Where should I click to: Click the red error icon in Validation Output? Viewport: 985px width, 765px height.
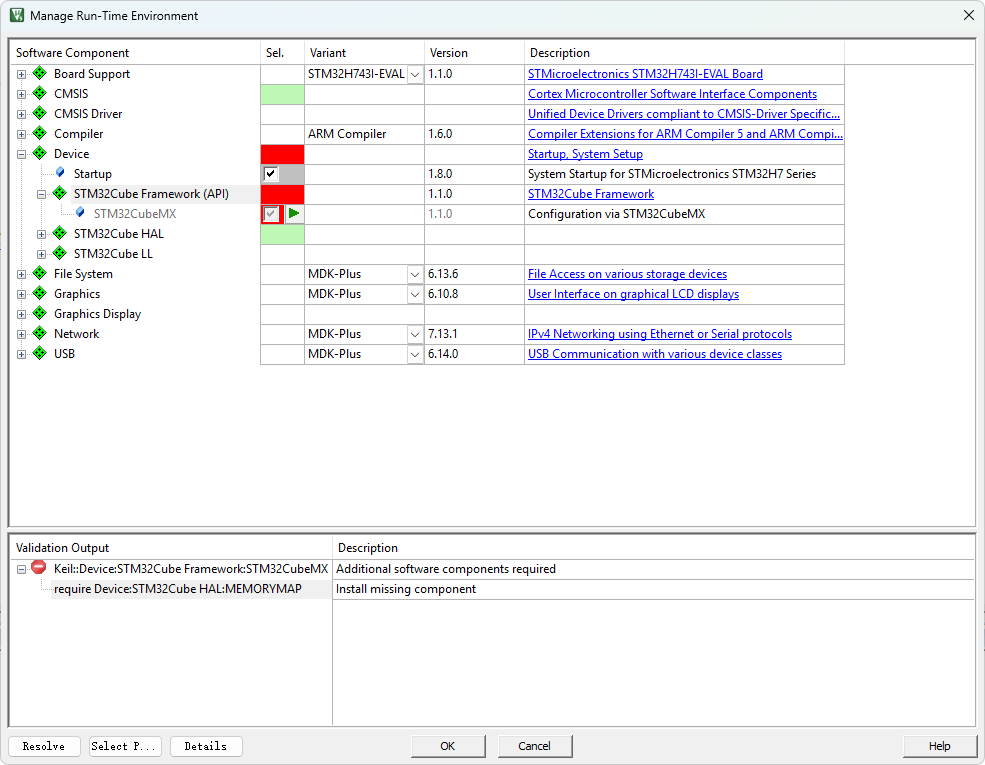(39, 568)
